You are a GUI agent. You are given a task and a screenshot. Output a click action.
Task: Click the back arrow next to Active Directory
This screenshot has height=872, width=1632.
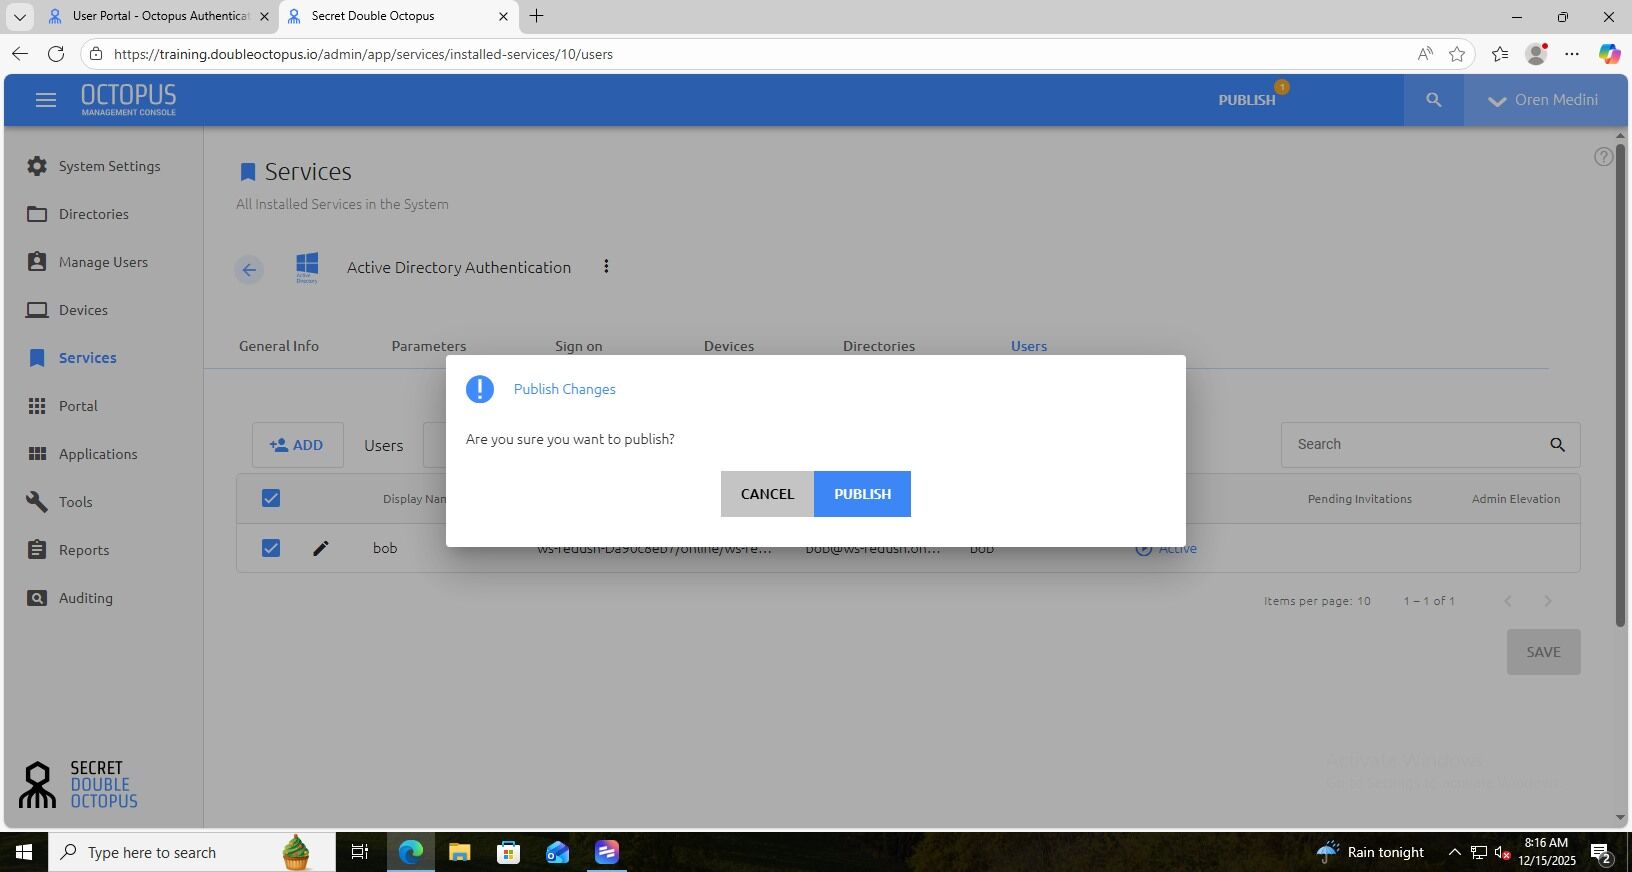tap(249, 270)
